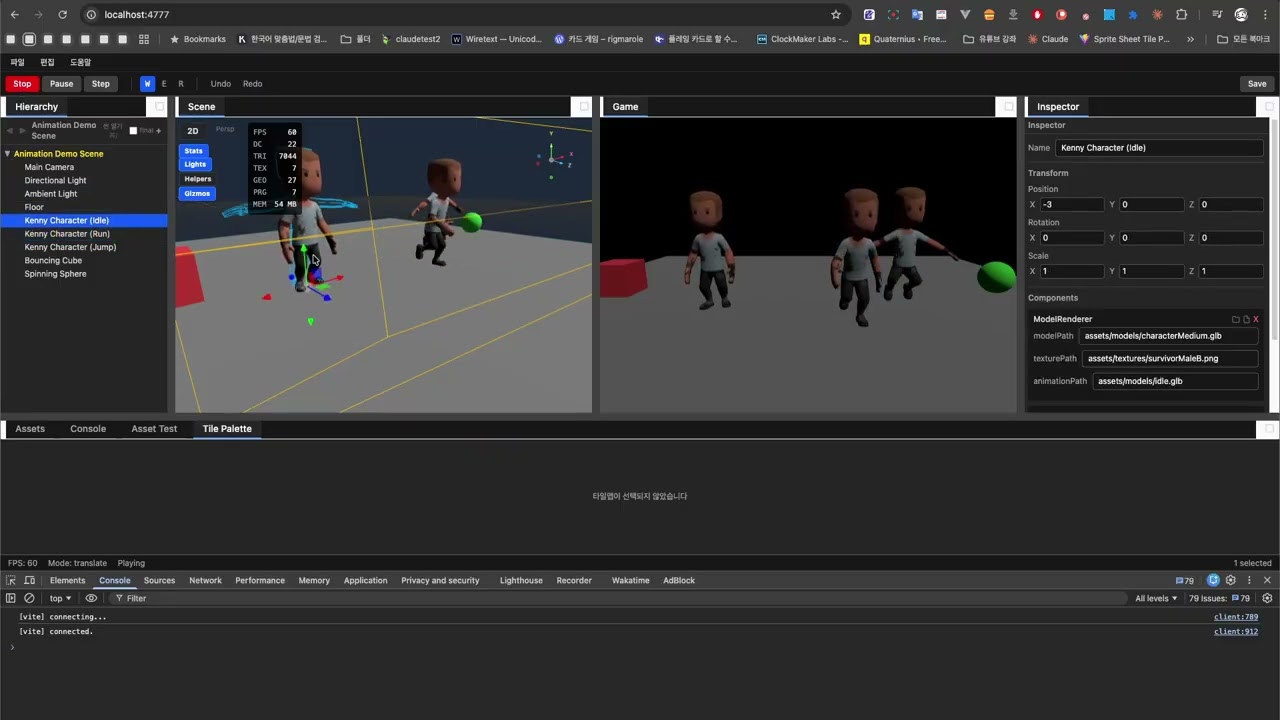Enable the Helpers toggle in Scene view
The image size is (1280, 720).
(x=197, y=179)
